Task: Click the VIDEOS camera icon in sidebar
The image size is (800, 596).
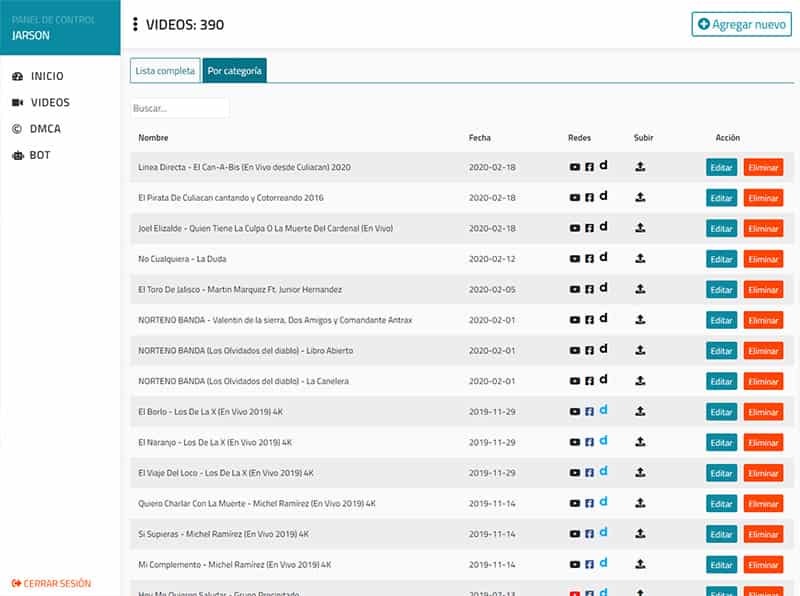Action: click(20, 102)
